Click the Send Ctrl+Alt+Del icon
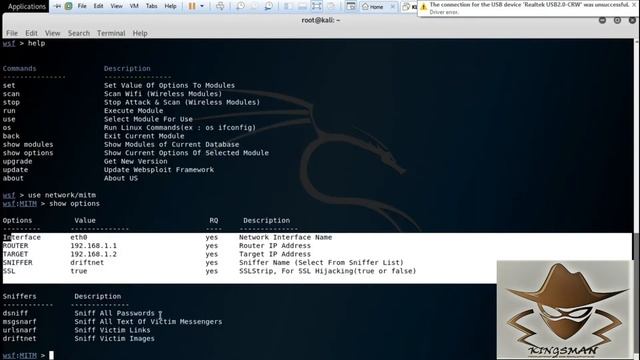Viewport: 640px width, 360px height. coord(220,6)
